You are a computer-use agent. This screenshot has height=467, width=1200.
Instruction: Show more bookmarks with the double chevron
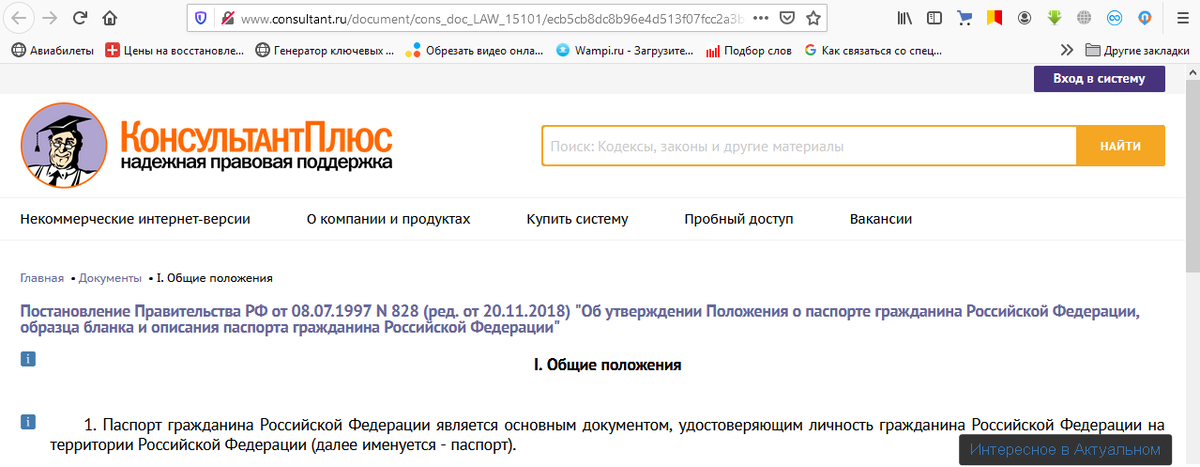[1067, 50]
